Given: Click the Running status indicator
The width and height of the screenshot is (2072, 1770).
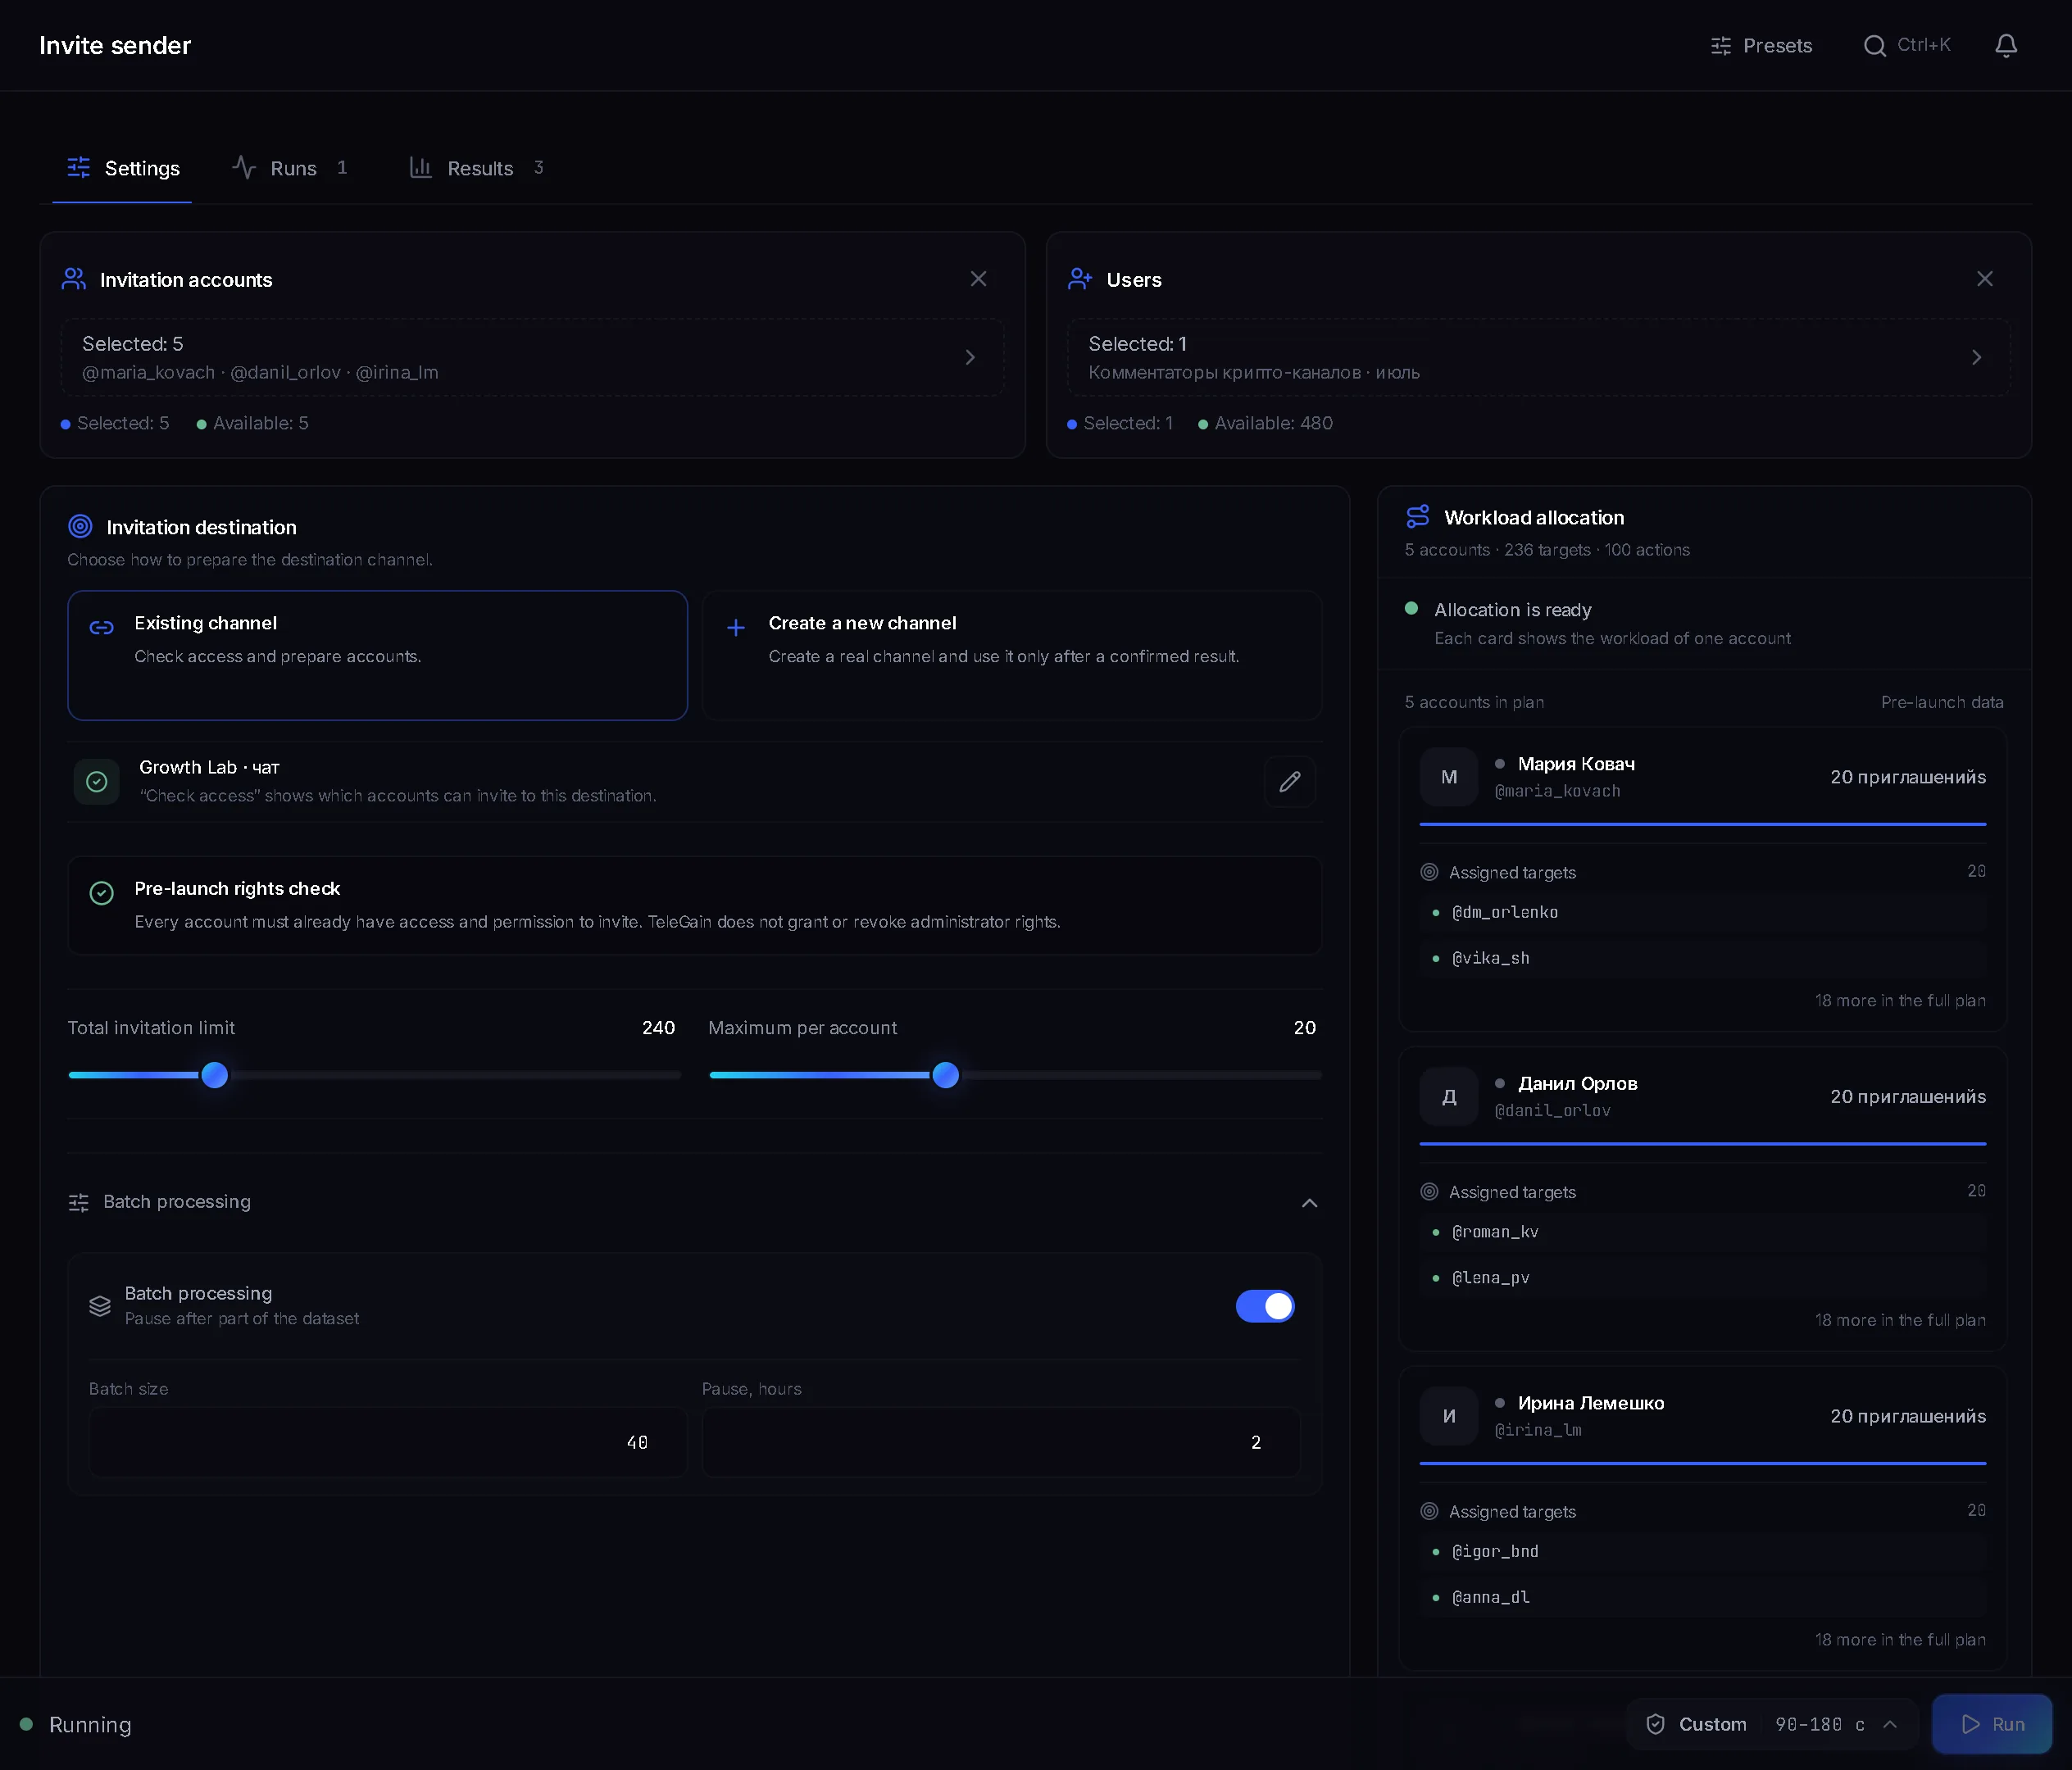Looking at the screenshot, I should pos(76,1724).
